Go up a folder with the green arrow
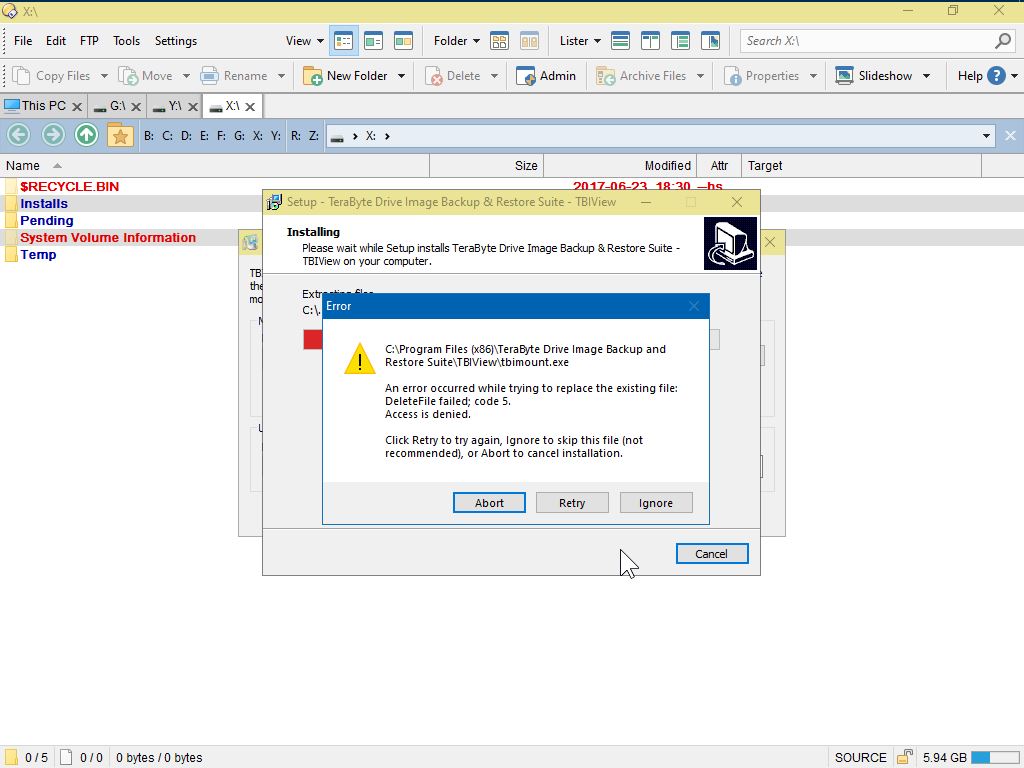 (86, 135)
